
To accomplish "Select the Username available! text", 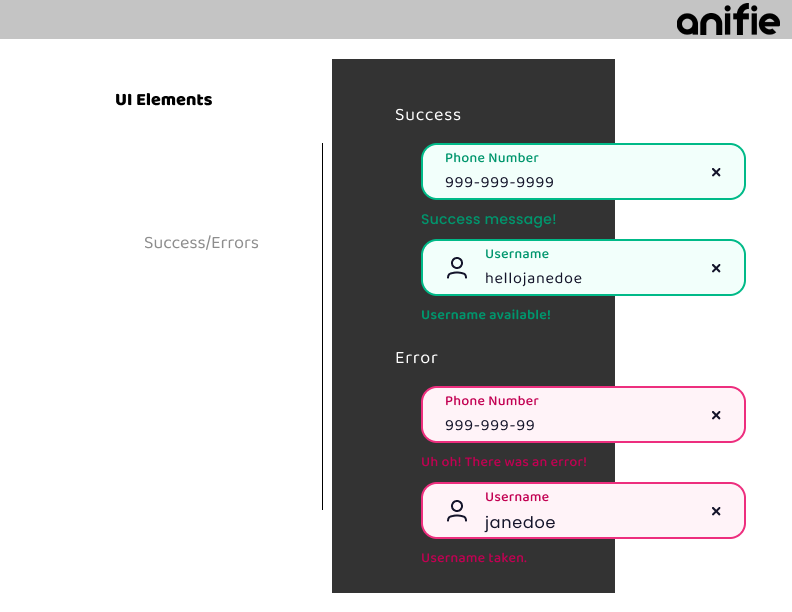I will click(x=486, y=315).
